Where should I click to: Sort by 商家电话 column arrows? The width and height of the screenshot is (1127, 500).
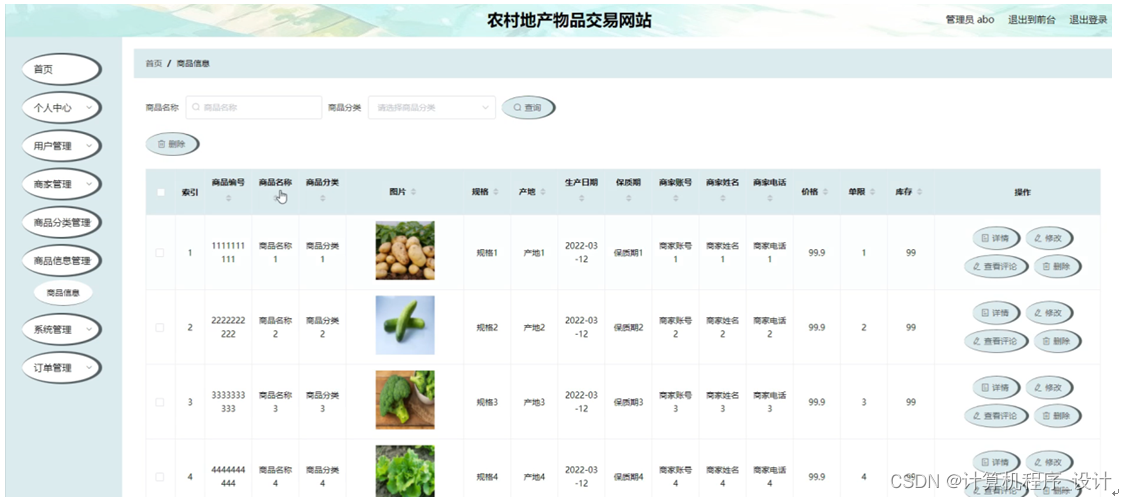770,198
